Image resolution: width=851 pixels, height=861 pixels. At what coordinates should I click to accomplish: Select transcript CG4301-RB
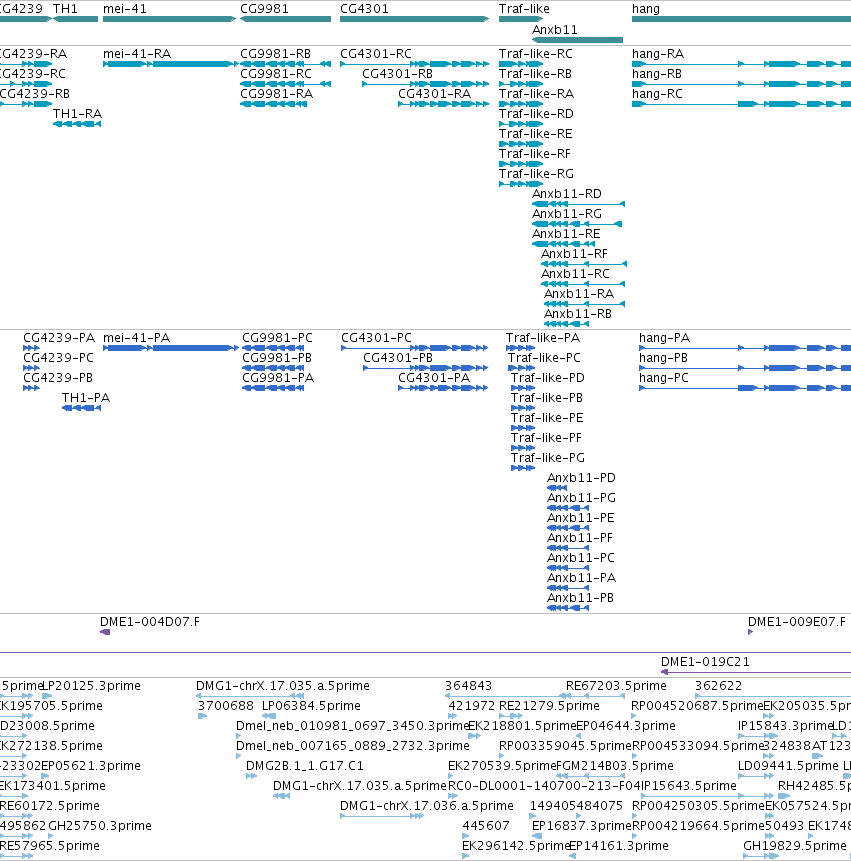point(397,74)
